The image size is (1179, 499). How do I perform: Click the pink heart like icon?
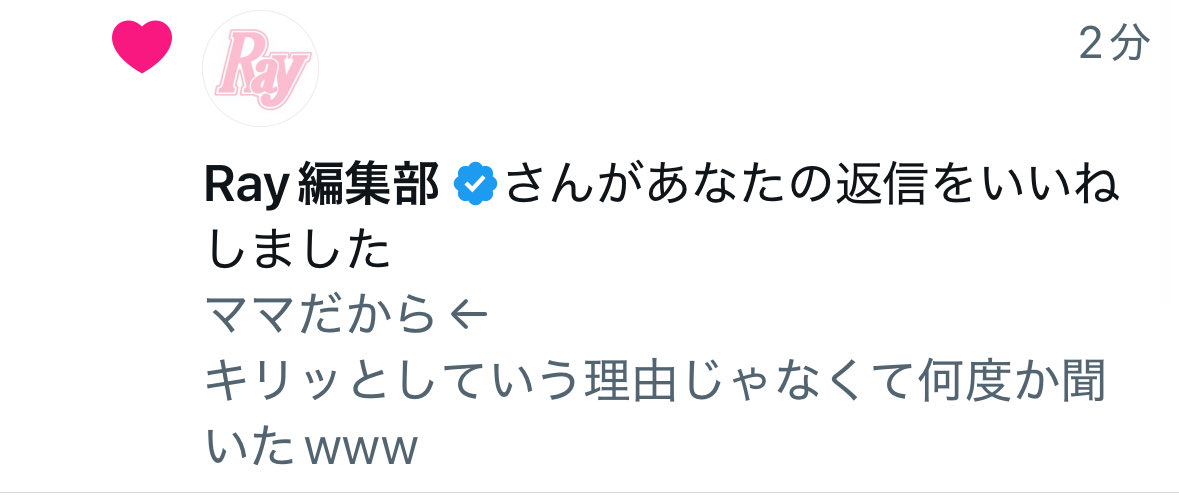click(x=142, y=47)
